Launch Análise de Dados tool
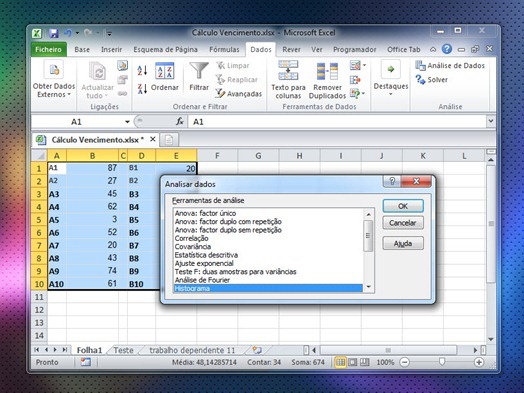 [x=450, y=66]
